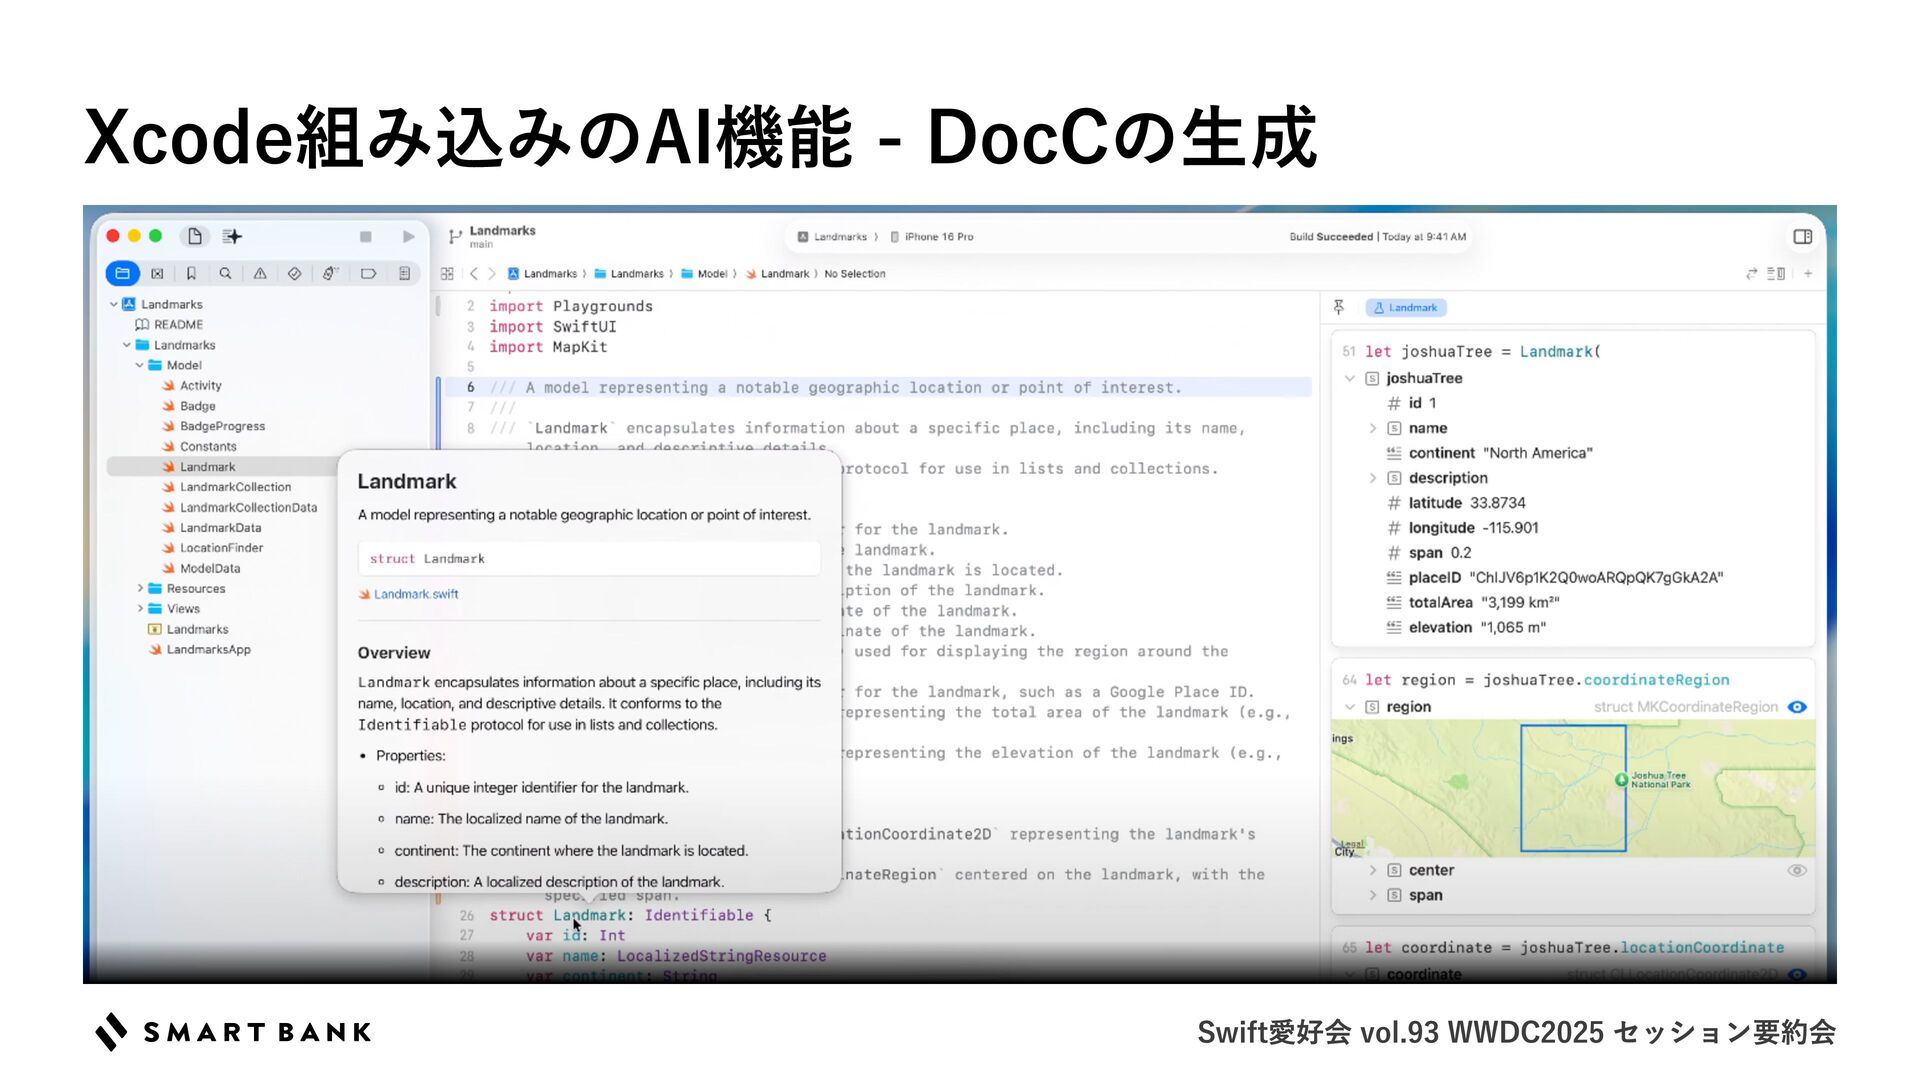The height and width of the screenshot is (1080, 1920).
Task: Click the Build Succeeded status
Action: [x=1377, y=237]
